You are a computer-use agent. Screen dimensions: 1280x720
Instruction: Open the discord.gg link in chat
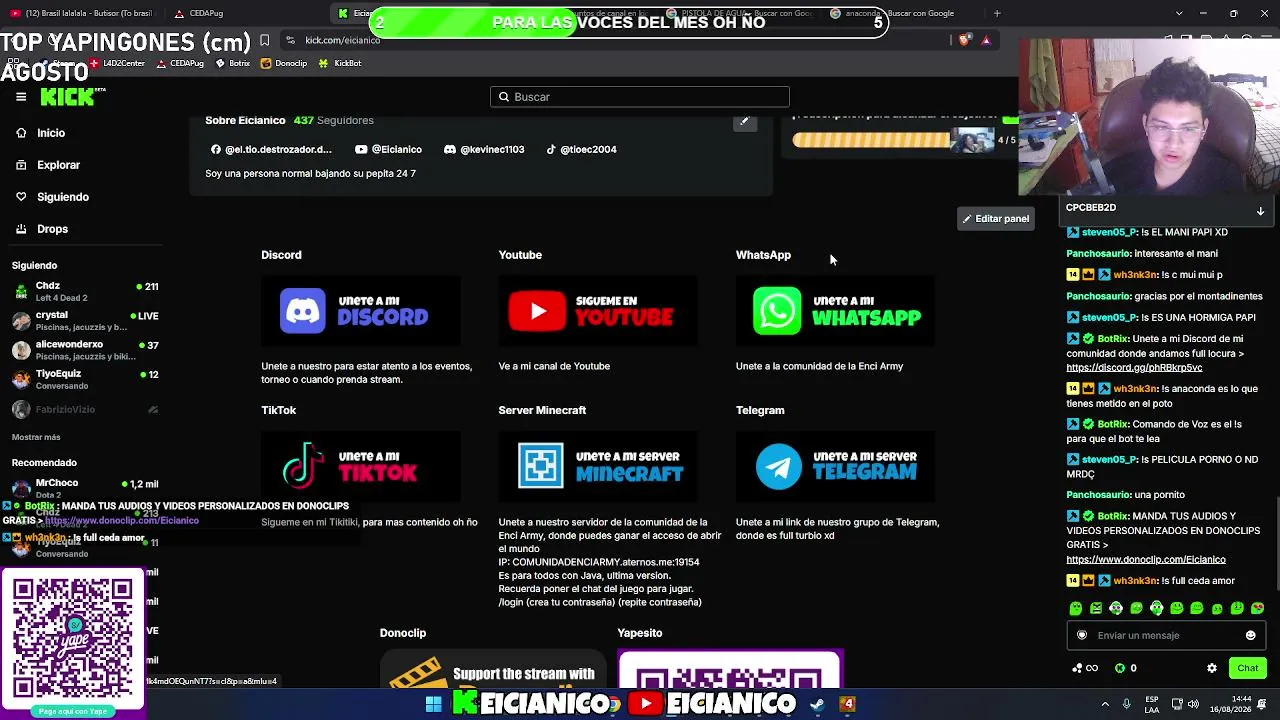pyautogui.click(x=1134, y=368)
